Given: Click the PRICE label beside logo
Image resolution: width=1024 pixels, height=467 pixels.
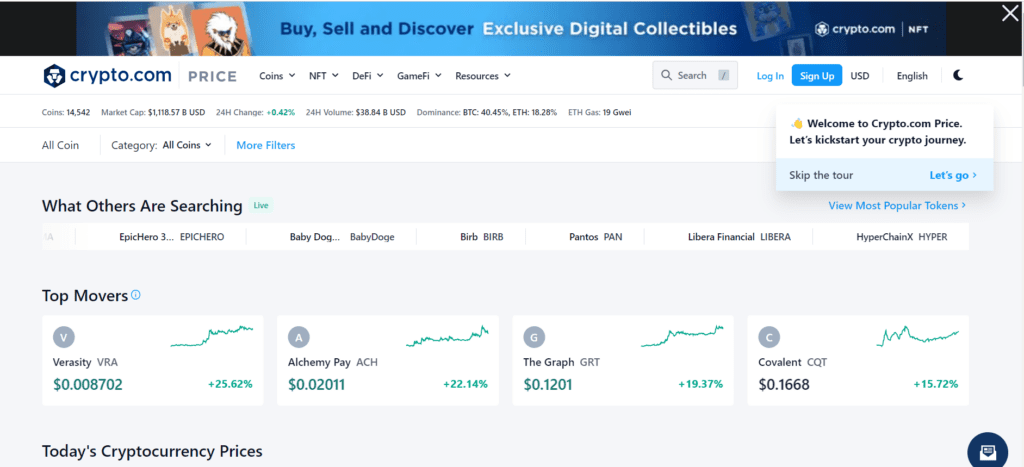Looking at the screenshot, I should pos(212,76).
